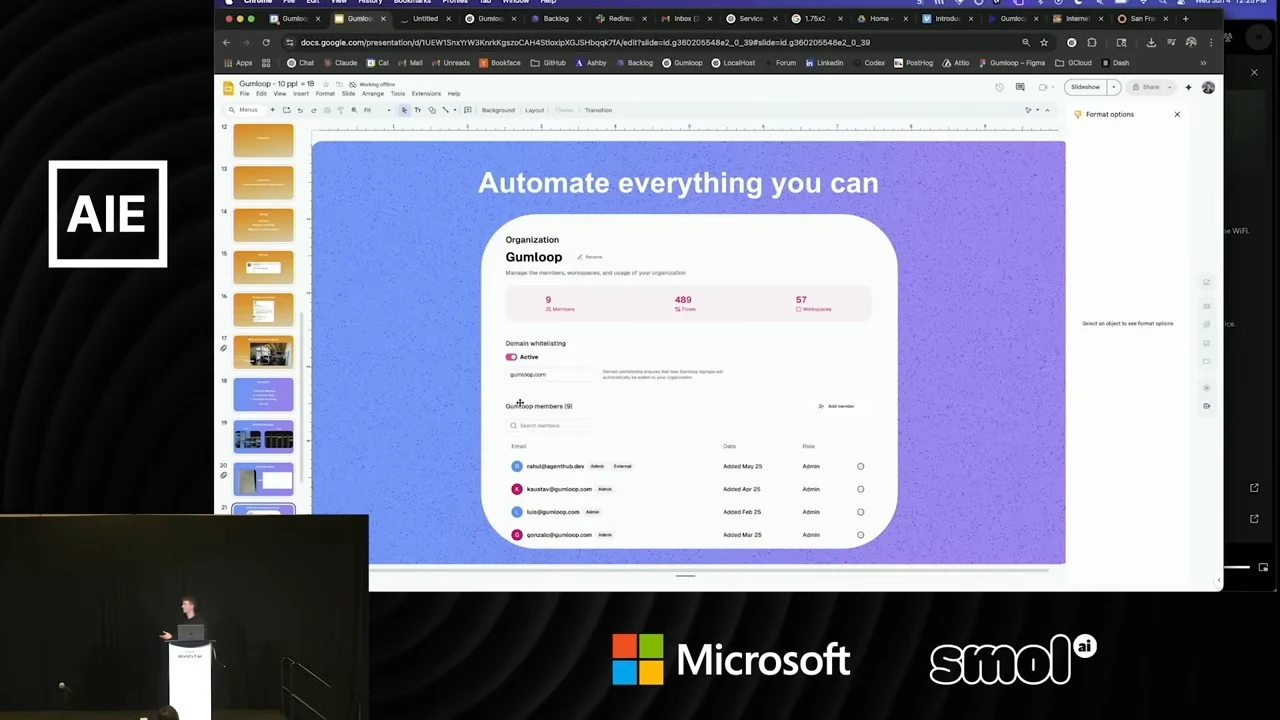Select the text box tool
1280x720 pixels.
[x=417, y=110]
